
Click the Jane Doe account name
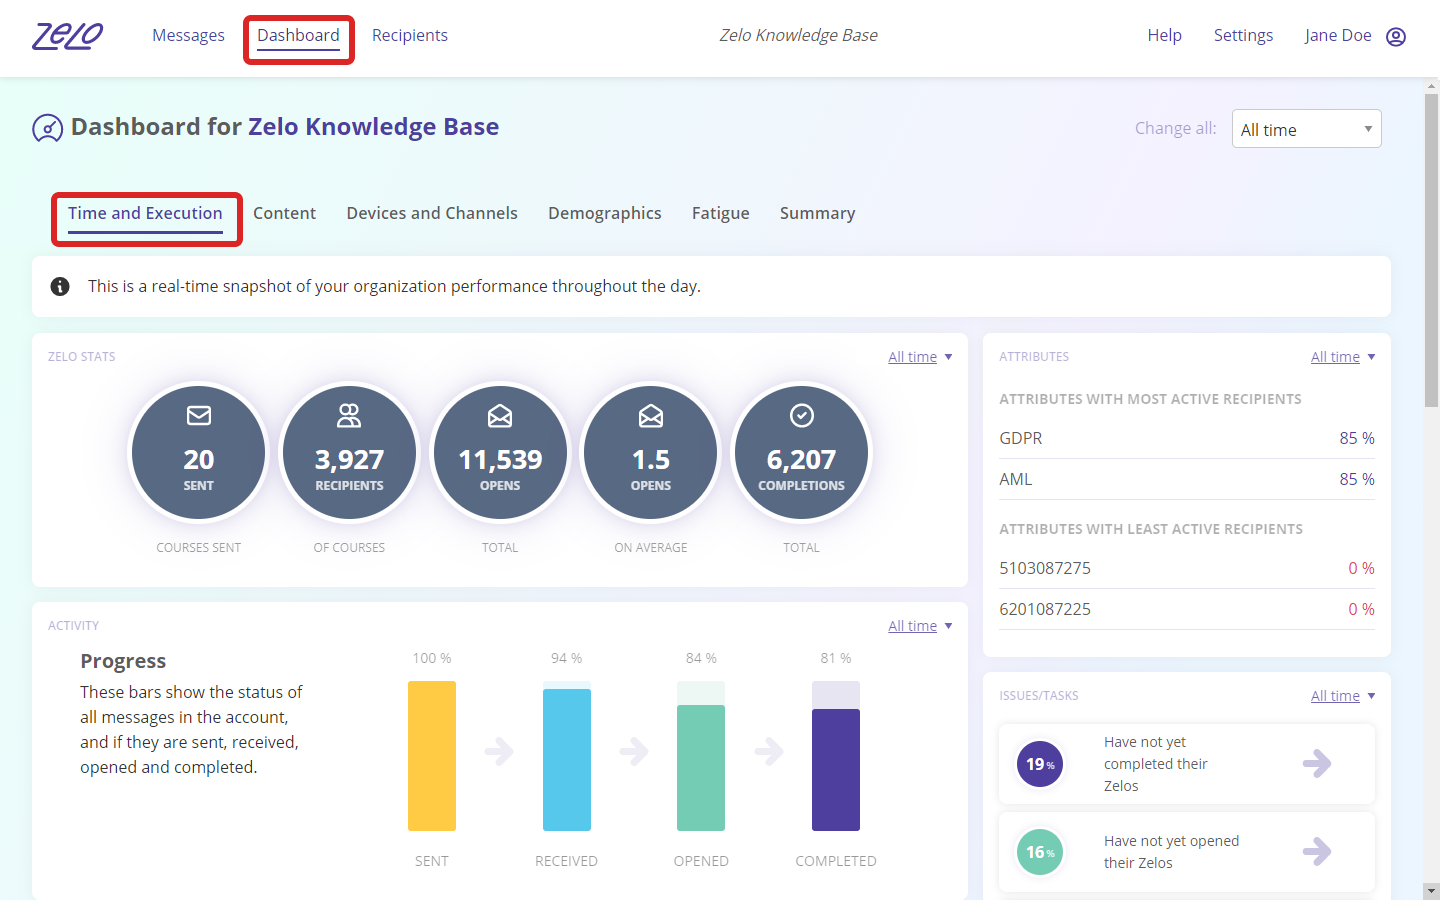1338,36
